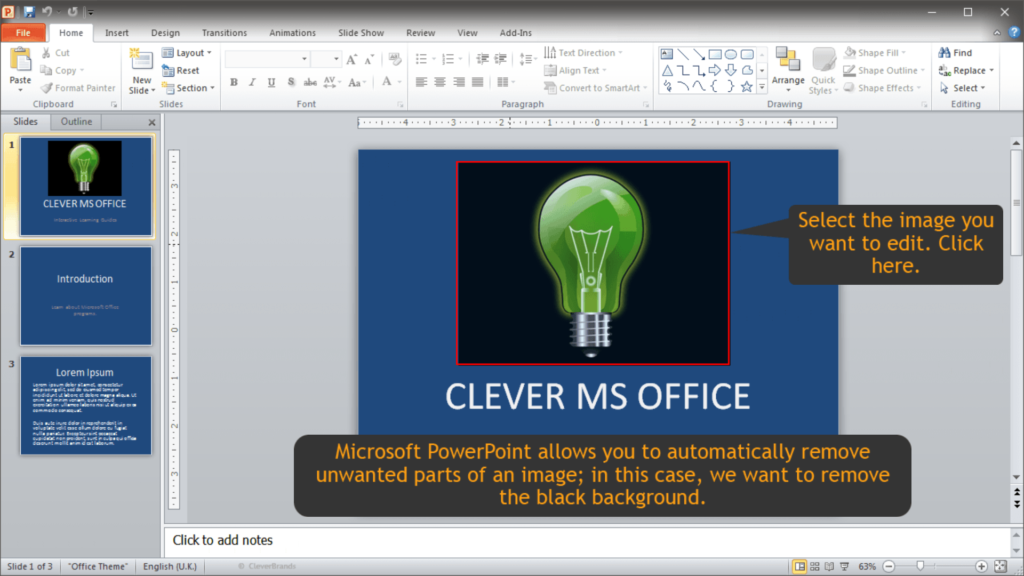Image resolution: width=1024 pixels, height=576 pixels.
Task: Click the Increase Font Size icon
Action: pos(352,59)
